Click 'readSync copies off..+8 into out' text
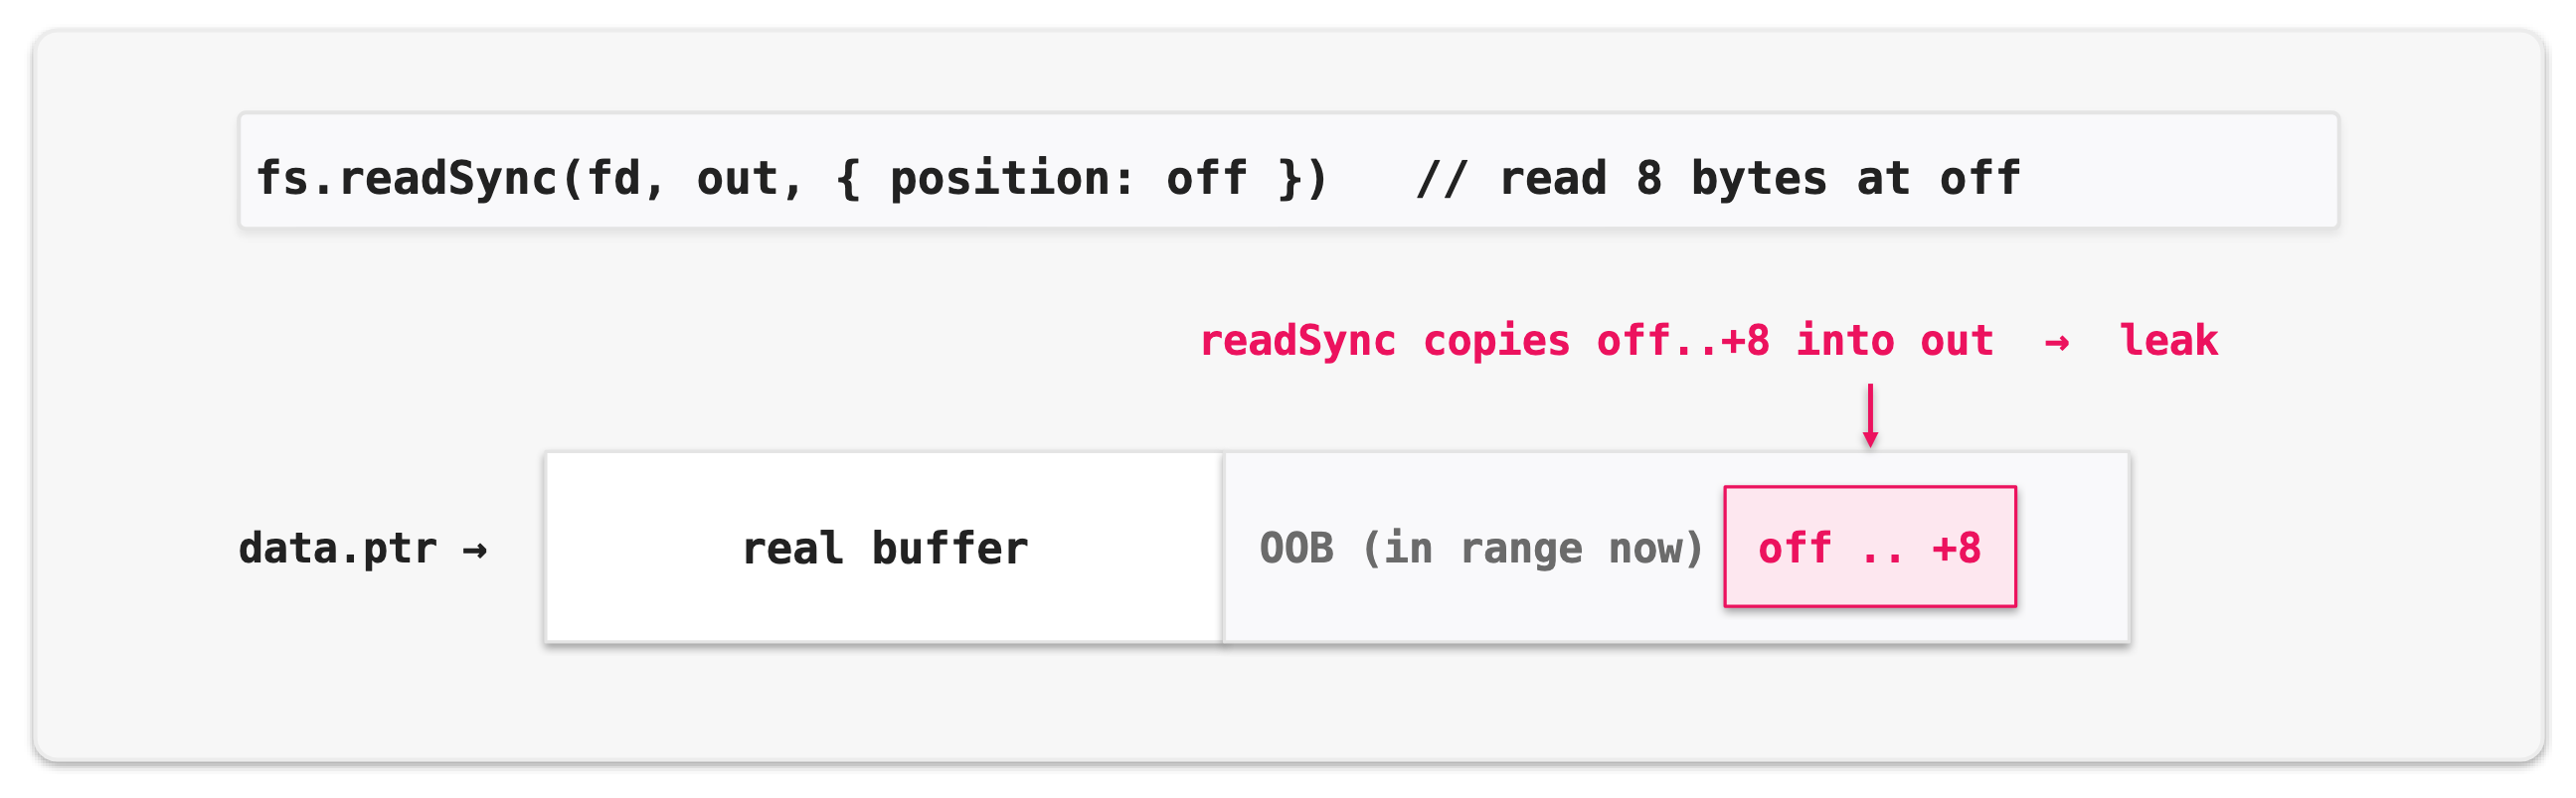2576x798 pixels. point(1596,341)
